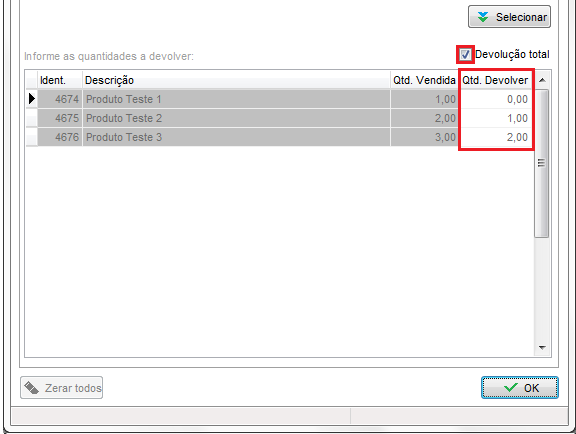This screenshot has width=576, height=434.
Task: Click the green arrows icon on Selecionar
Action: (x=483, y=17)
